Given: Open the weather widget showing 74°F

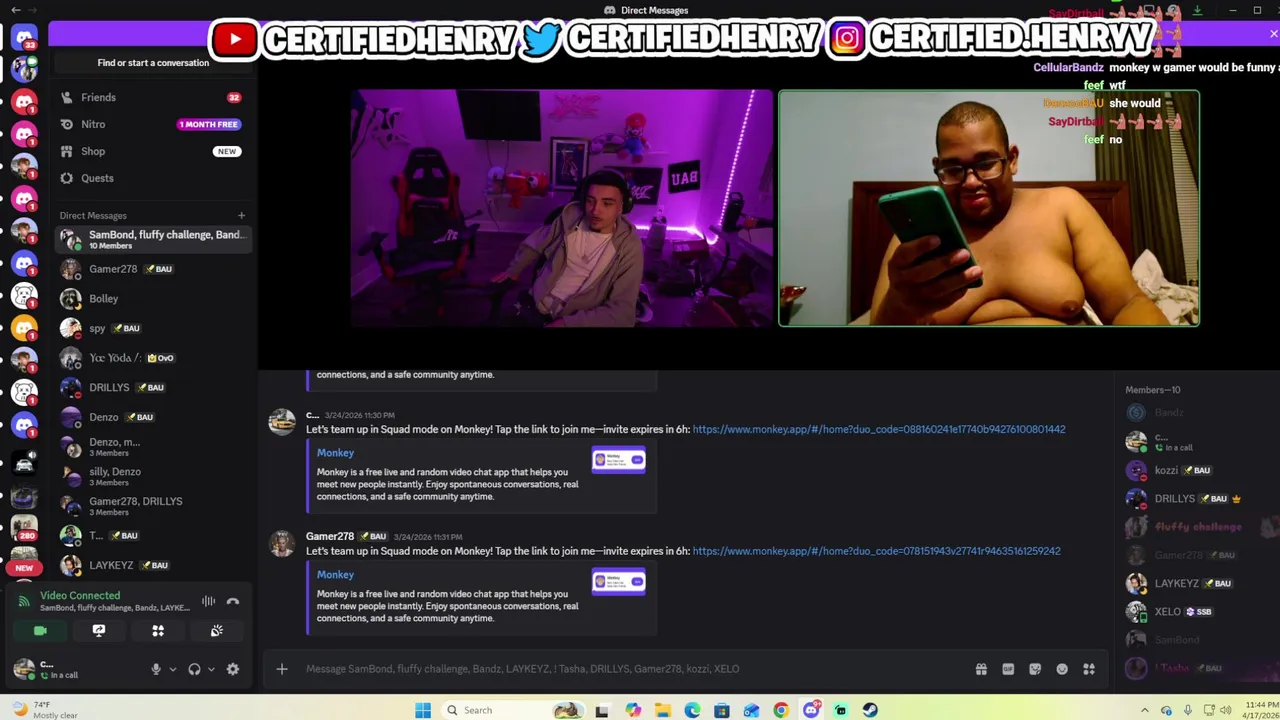Looking at the screenshot, I should pos(45,710).
